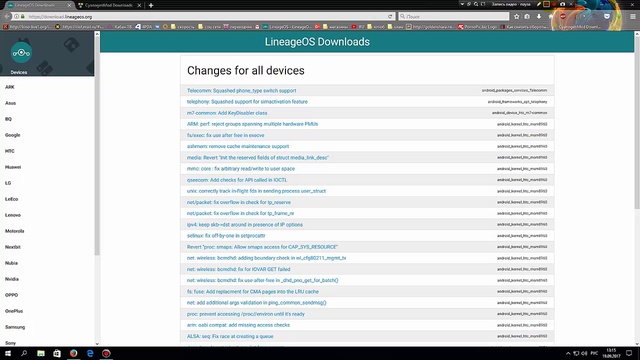Viewport: 640px width, 360px height.
Task: Open 'ipv4: keep skb->dst around' change link
Action: pos(245,224)
